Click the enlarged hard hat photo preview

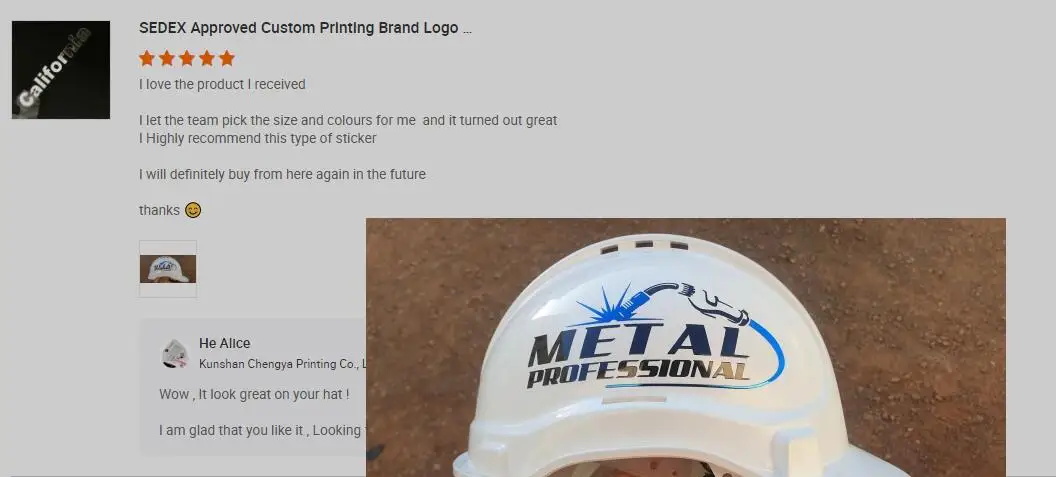(x=686, y=348)
